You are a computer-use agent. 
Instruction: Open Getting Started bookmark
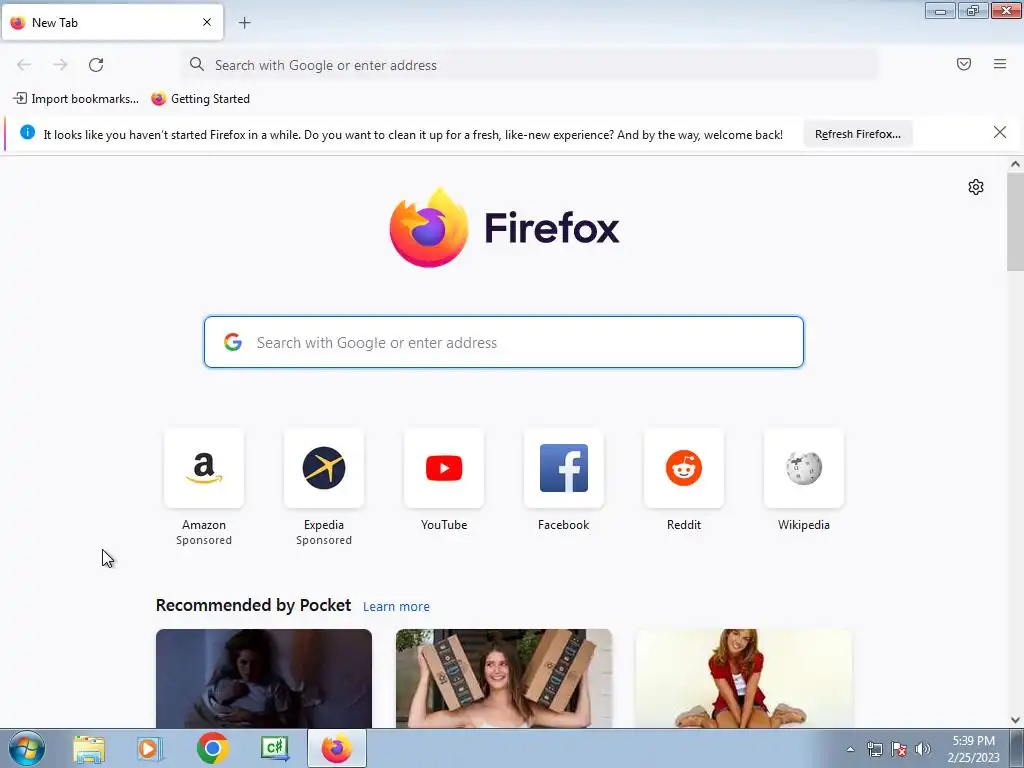[x=200, y=99]
